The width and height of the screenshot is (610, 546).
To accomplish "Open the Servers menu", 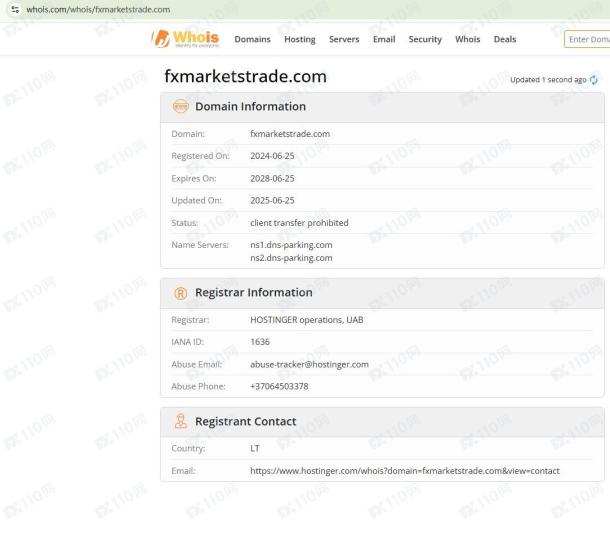I will pyautogui.click(x=344, y=39).
